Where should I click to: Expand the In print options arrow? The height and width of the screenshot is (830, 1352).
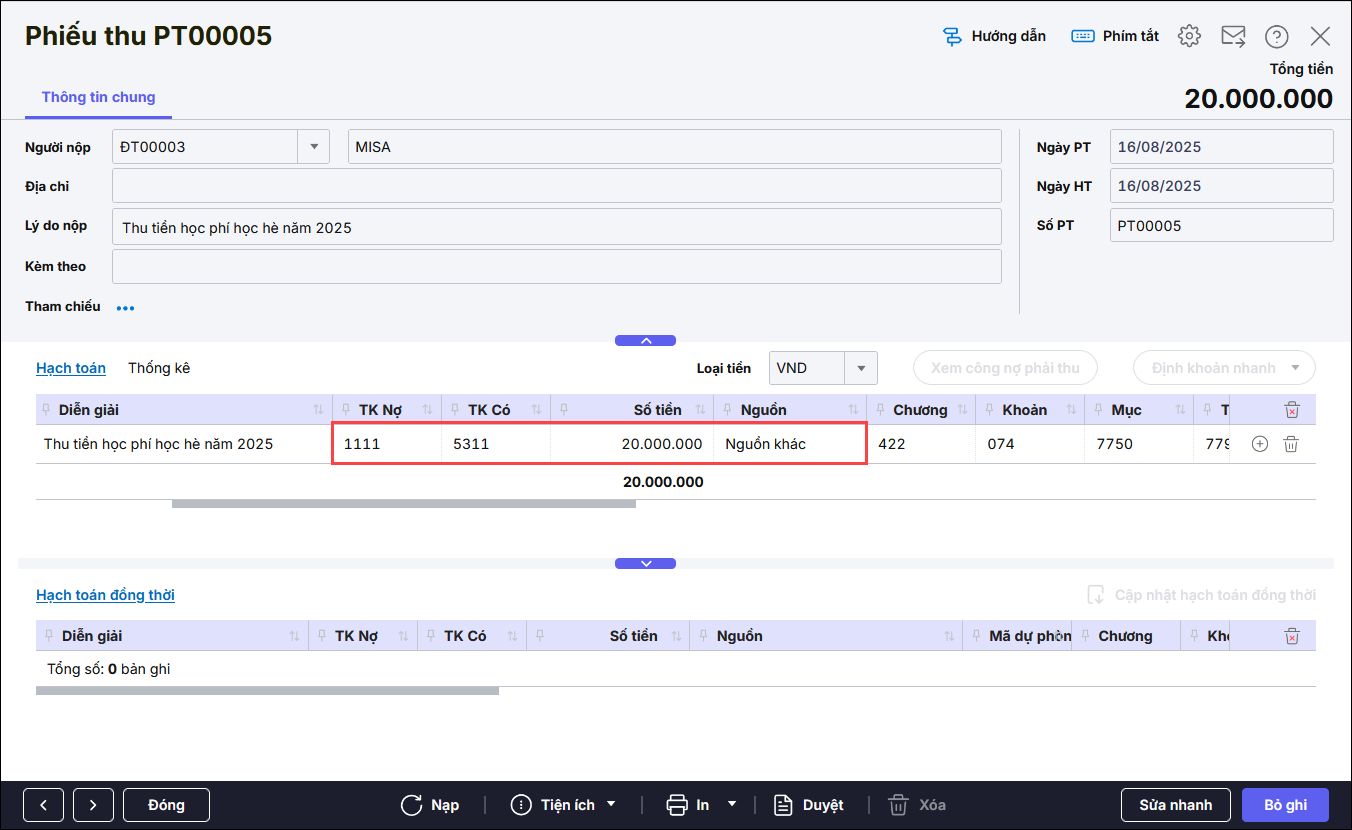pyautogui.click(x=732, y=804)
